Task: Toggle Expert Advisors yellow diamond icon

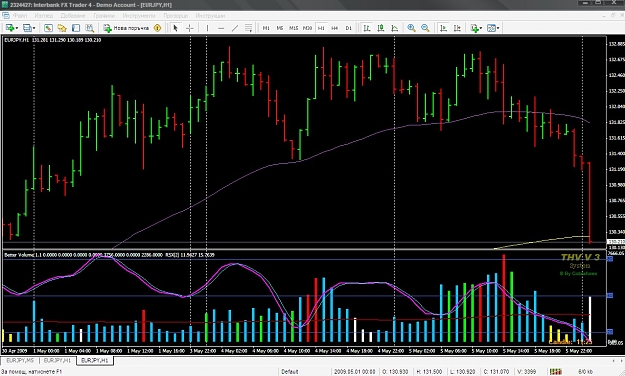Action: click(157, 28)
